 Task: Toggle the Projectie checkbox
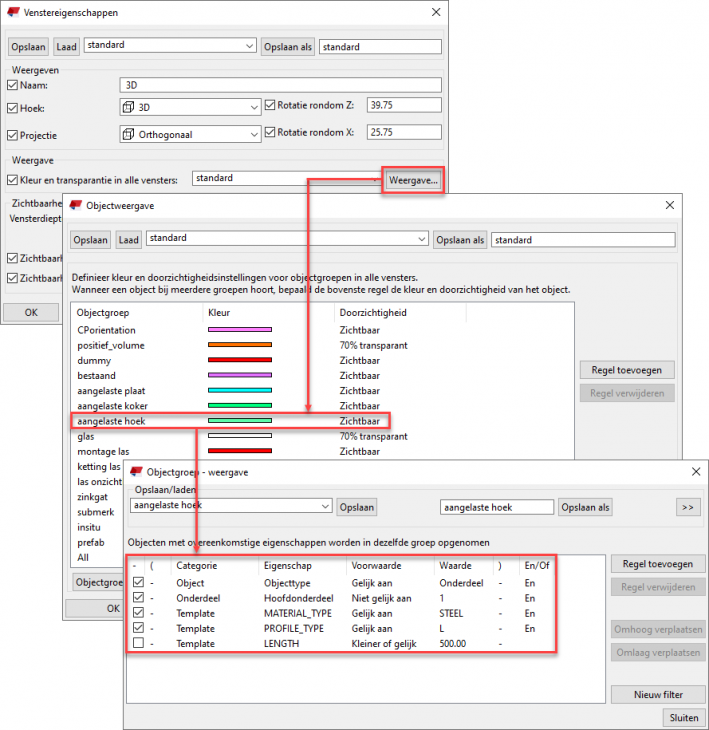coord(13,135)
